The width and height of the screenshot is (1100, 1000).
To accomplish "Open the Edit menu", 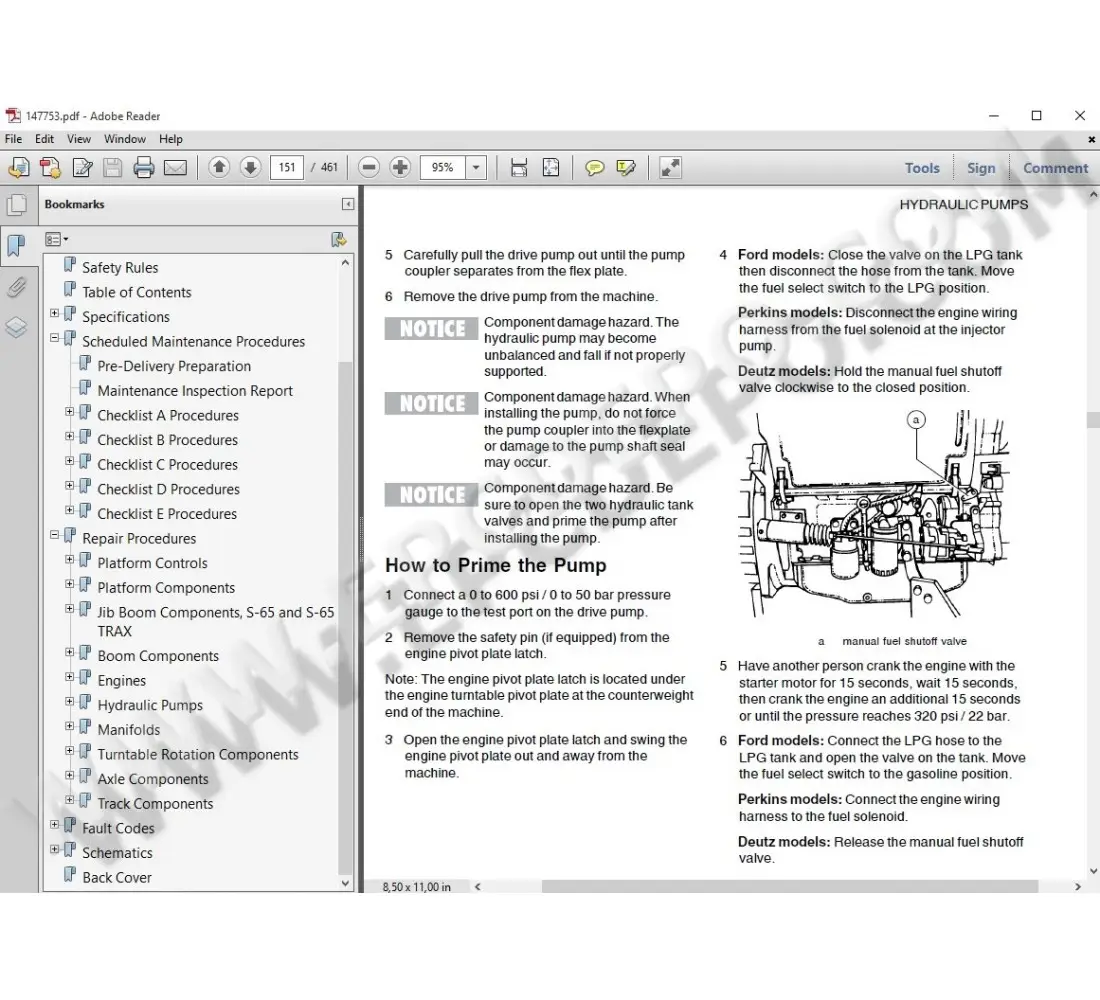I will [44, 139].
